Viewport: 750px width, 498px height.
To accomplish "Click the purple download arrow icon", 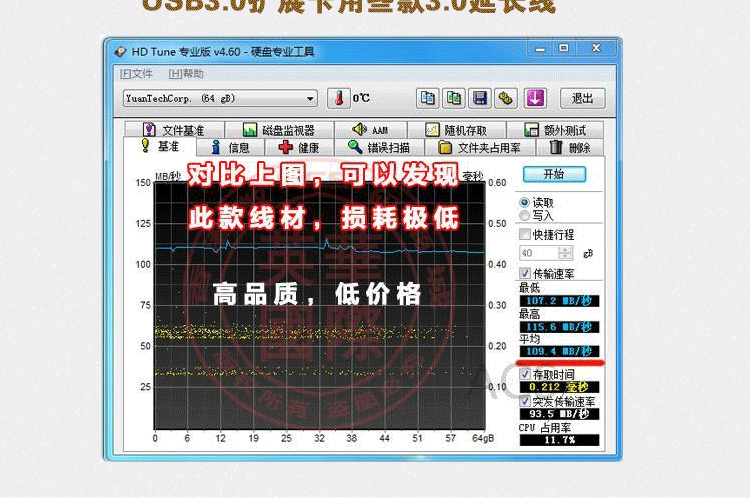I will (535, 98).
